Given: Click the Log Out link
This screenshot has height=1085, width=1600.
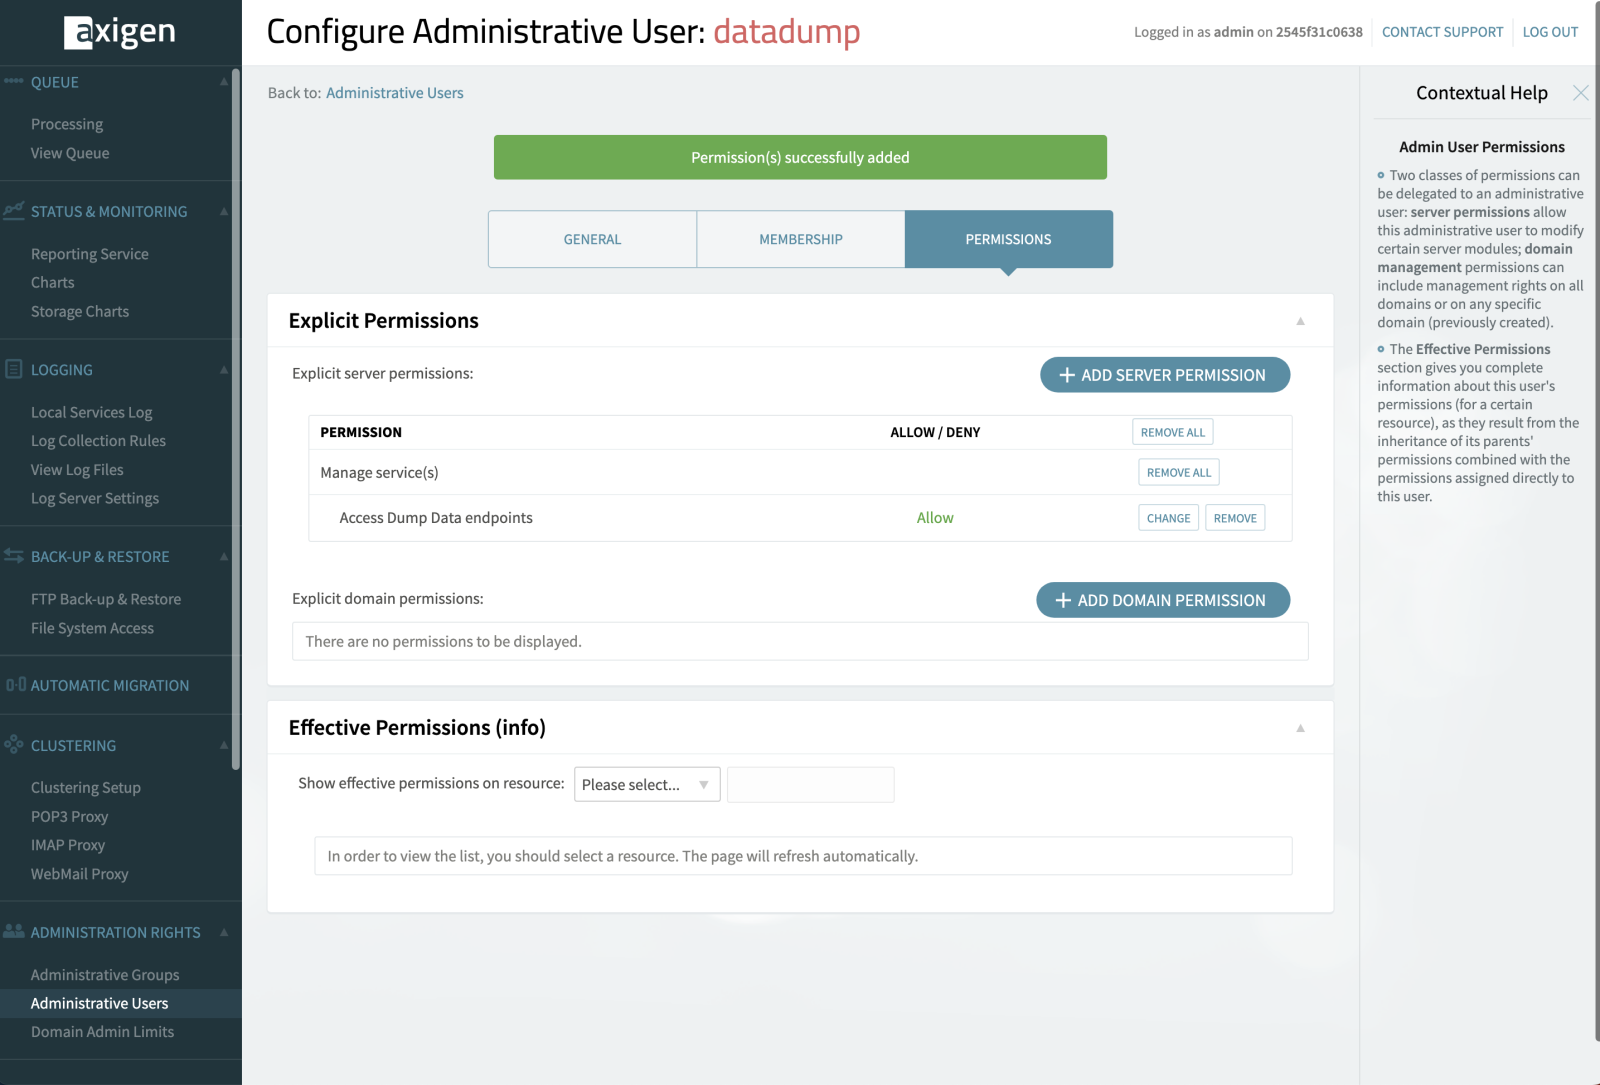Looking at the screenshot, I should 1550,32.
